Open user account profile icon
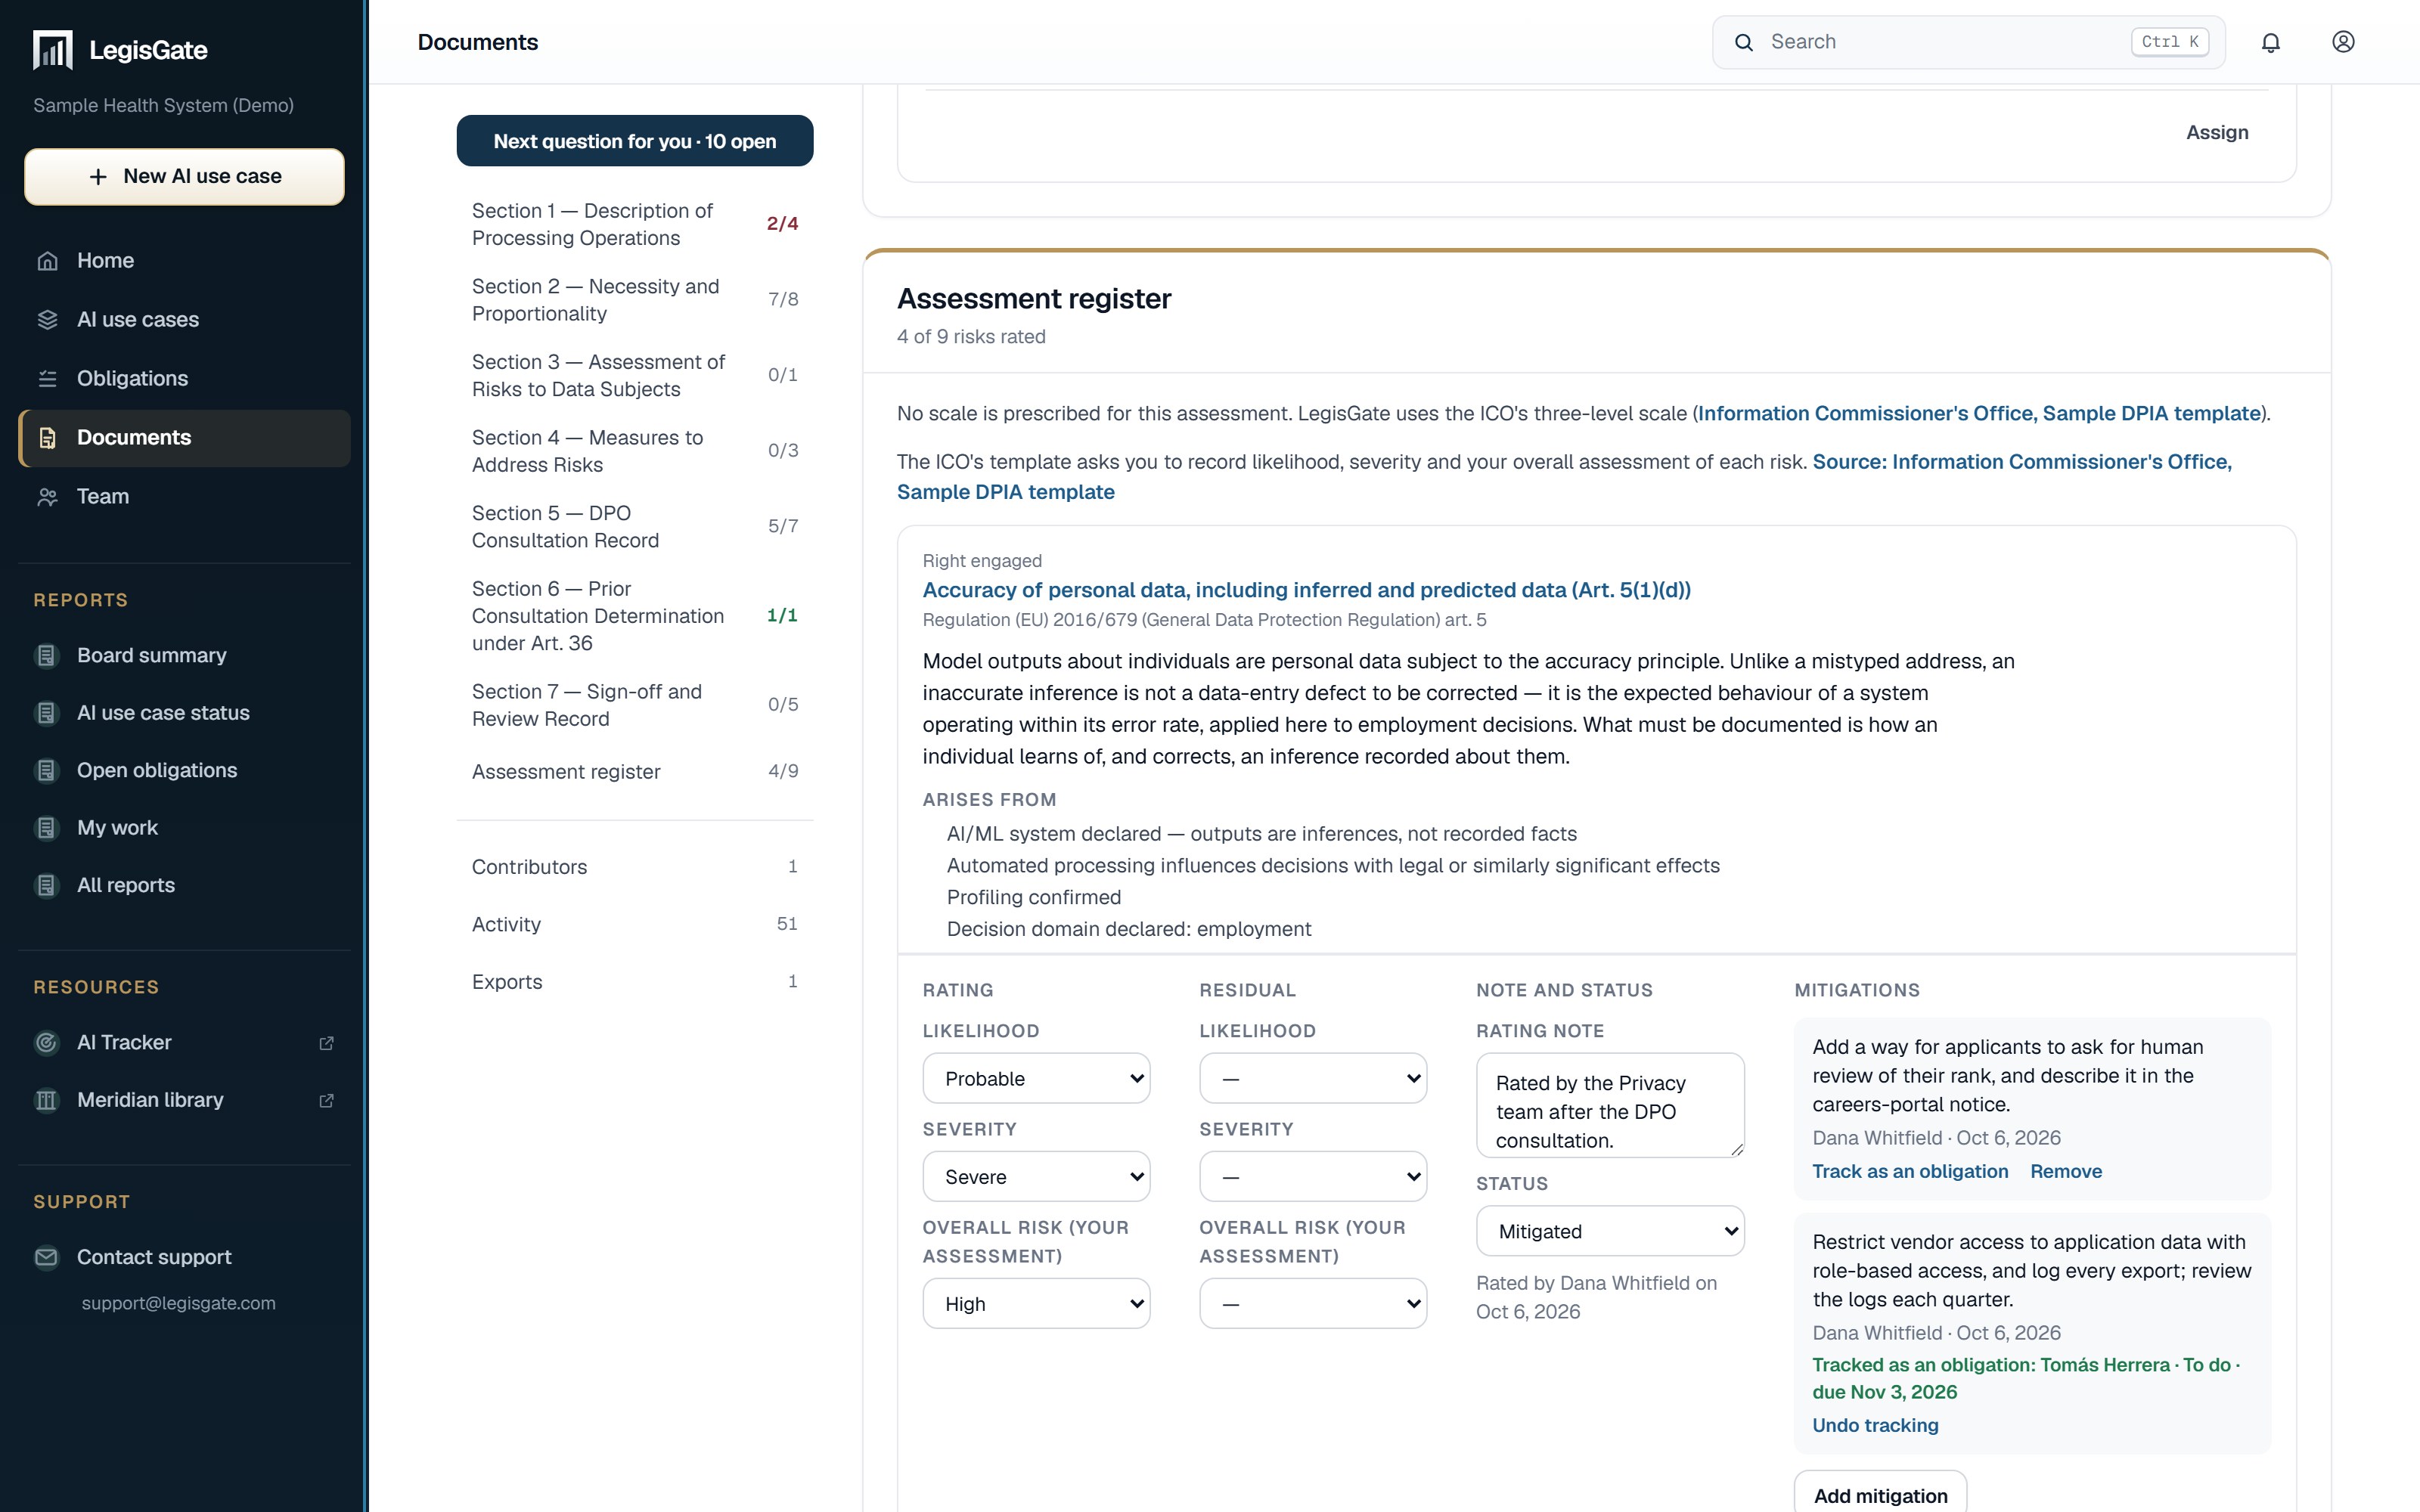 [x=2343, y=42]
